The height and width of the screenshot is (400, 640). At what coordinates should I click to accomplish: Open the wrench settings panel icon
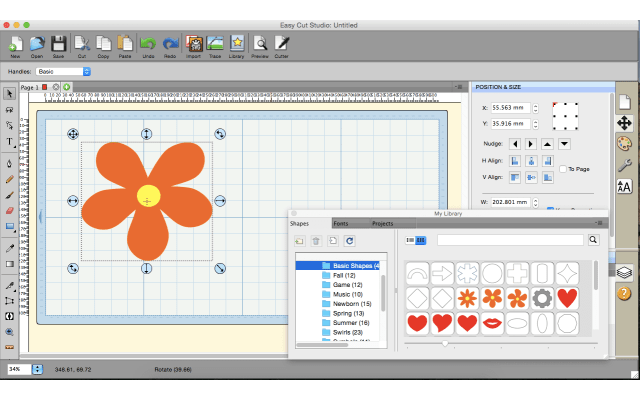pos(624,165)
